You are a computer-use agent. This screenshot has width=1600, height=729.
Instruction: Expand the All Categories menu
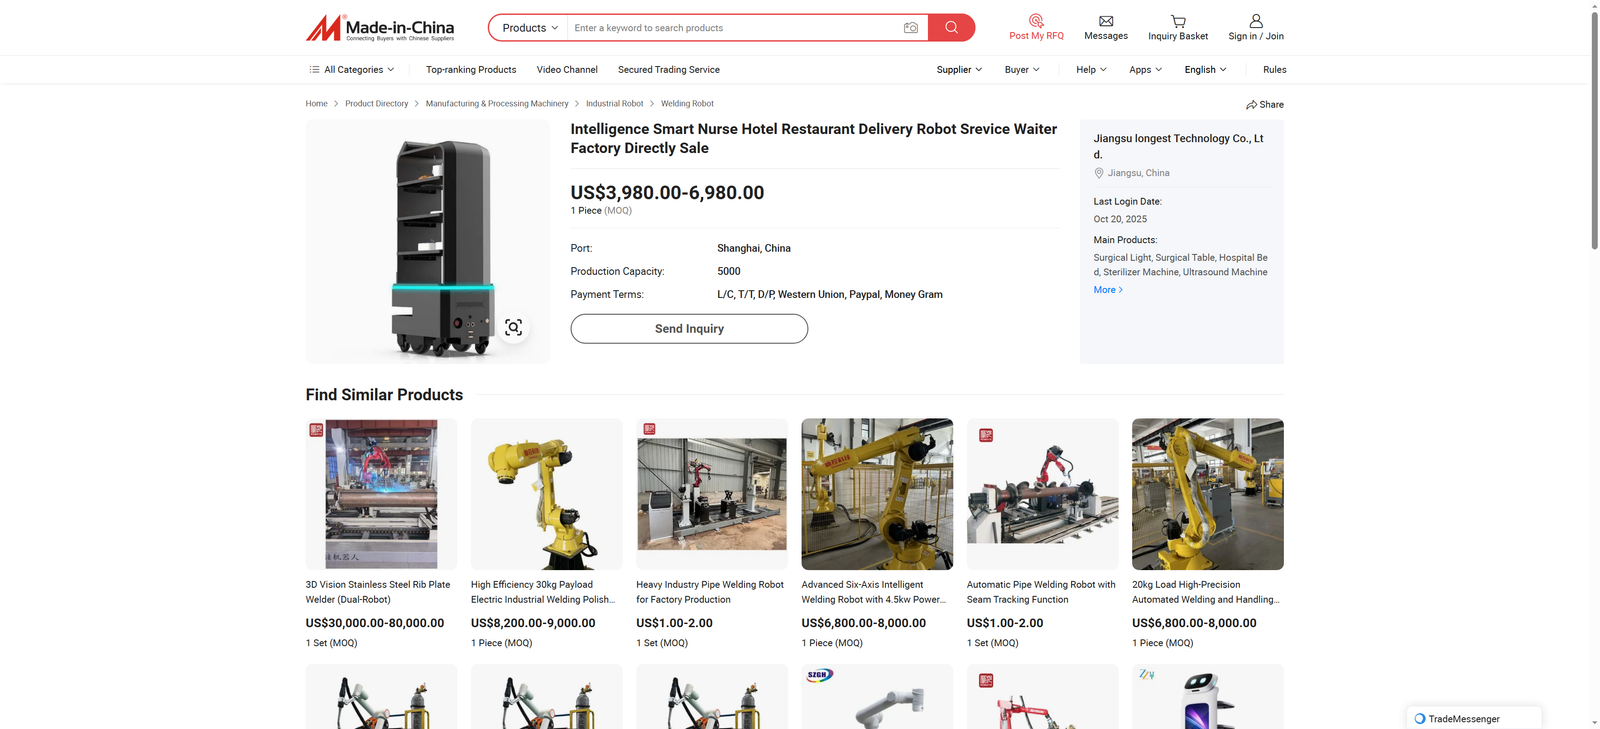(x=352, y=70)
